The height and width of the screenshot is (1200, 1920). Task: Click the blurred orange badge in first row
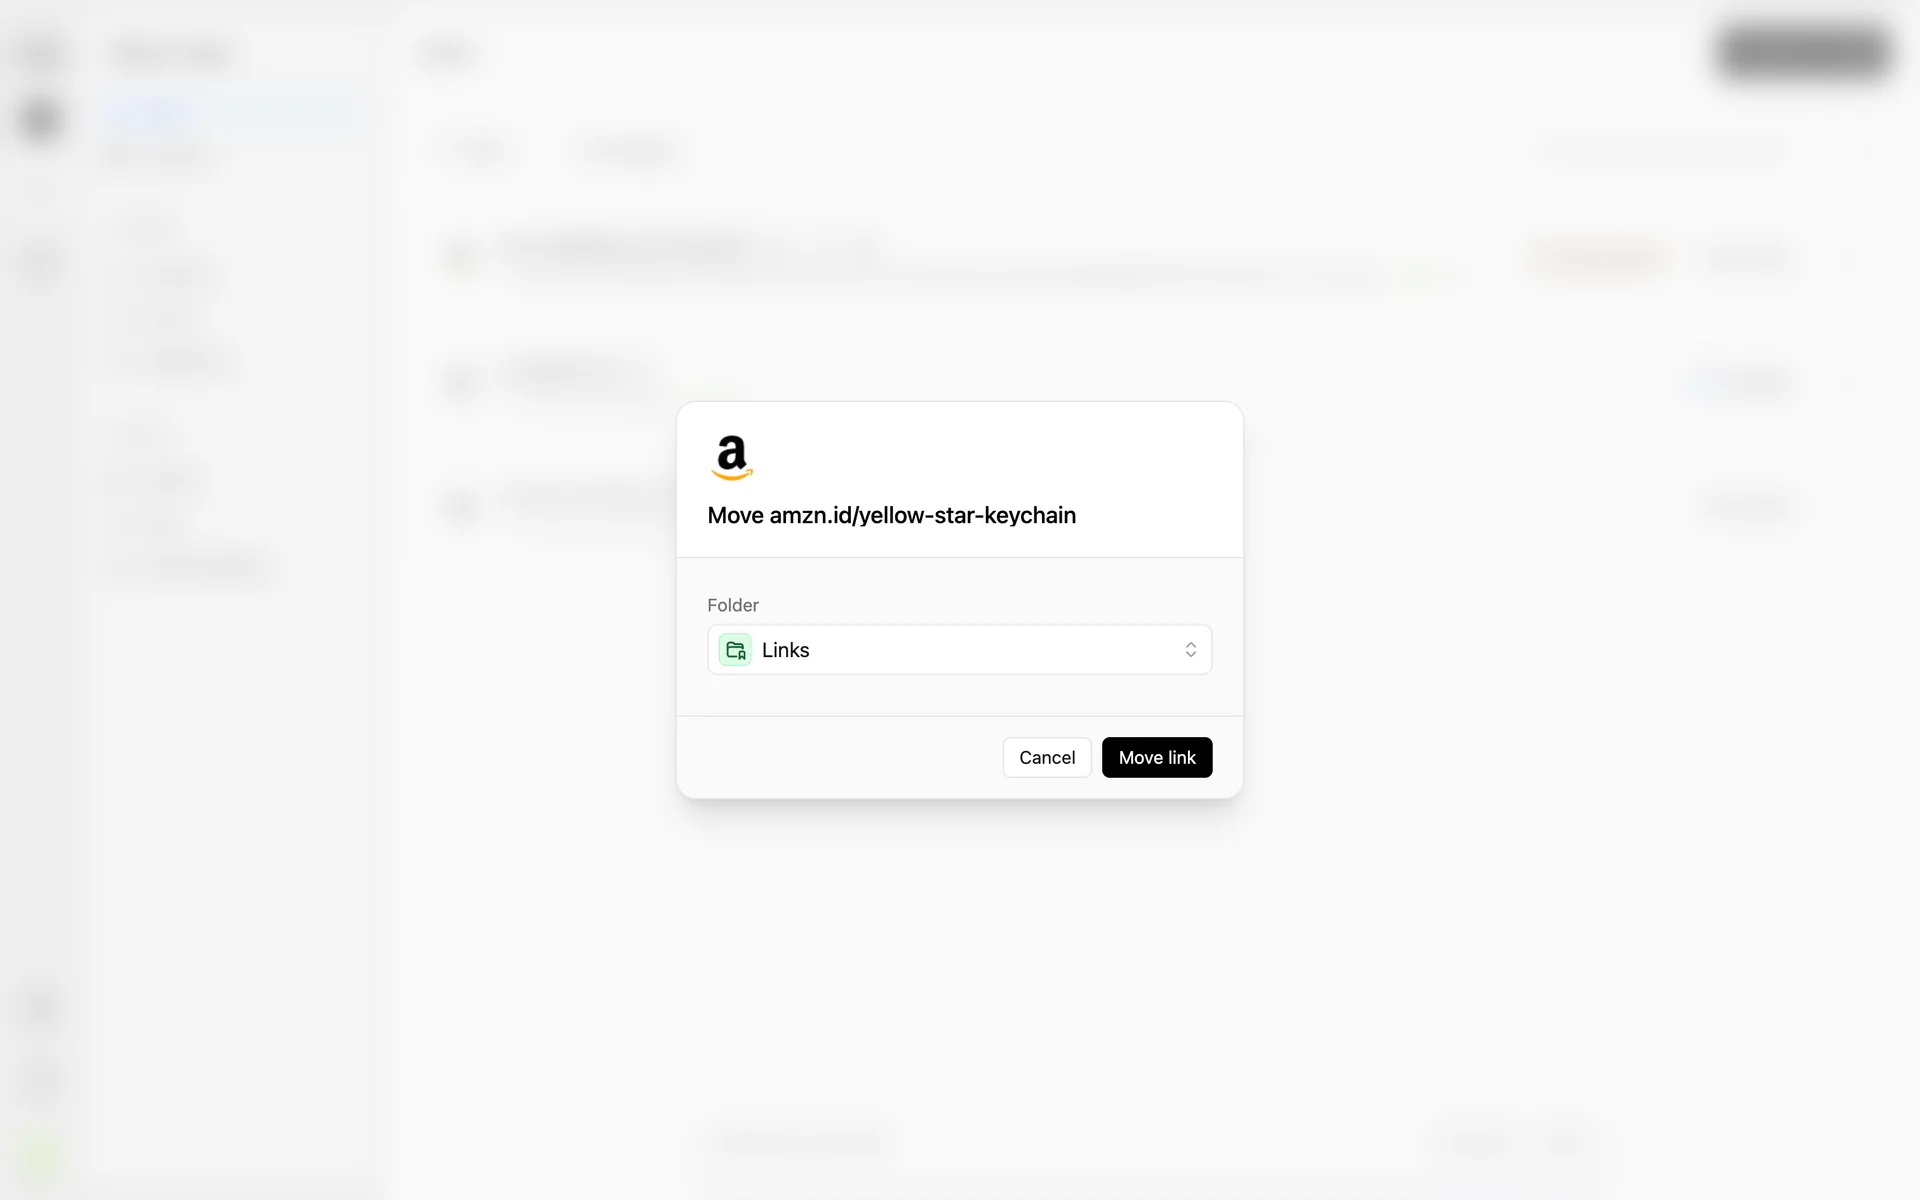click(1600, 258)
